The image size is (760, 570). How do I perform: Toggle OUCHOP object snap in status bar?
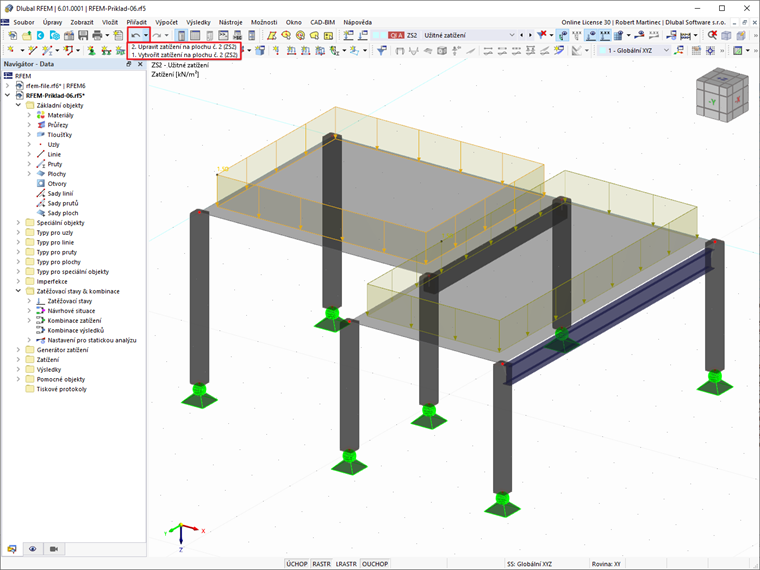pyautogui.click(x=375, y=564)
